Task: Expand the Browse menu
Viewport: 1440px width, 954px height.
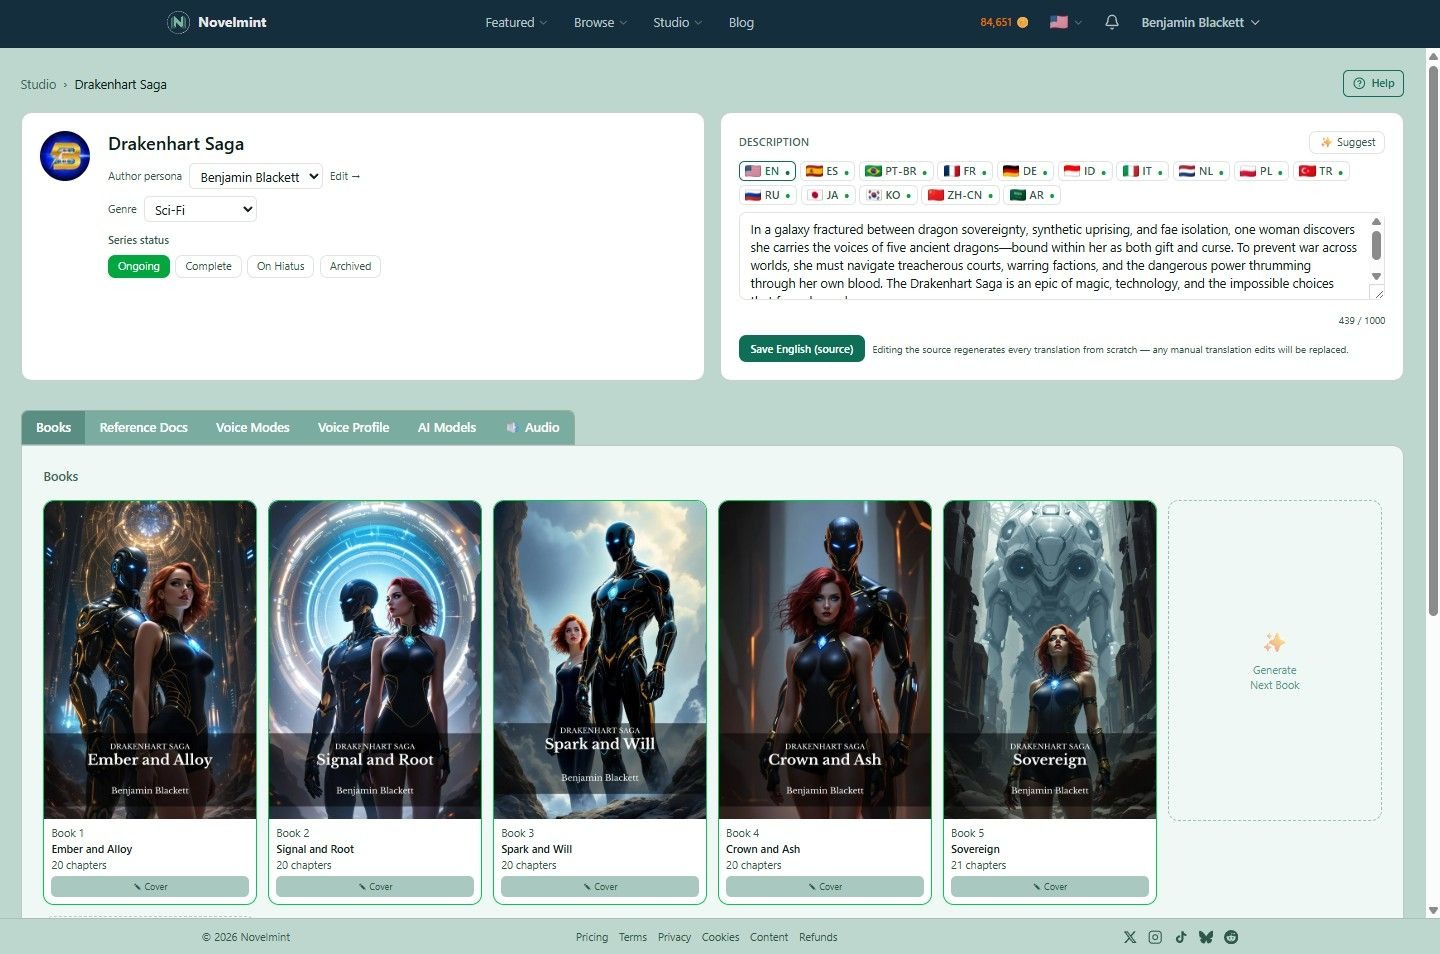Action: pos(600,22)
